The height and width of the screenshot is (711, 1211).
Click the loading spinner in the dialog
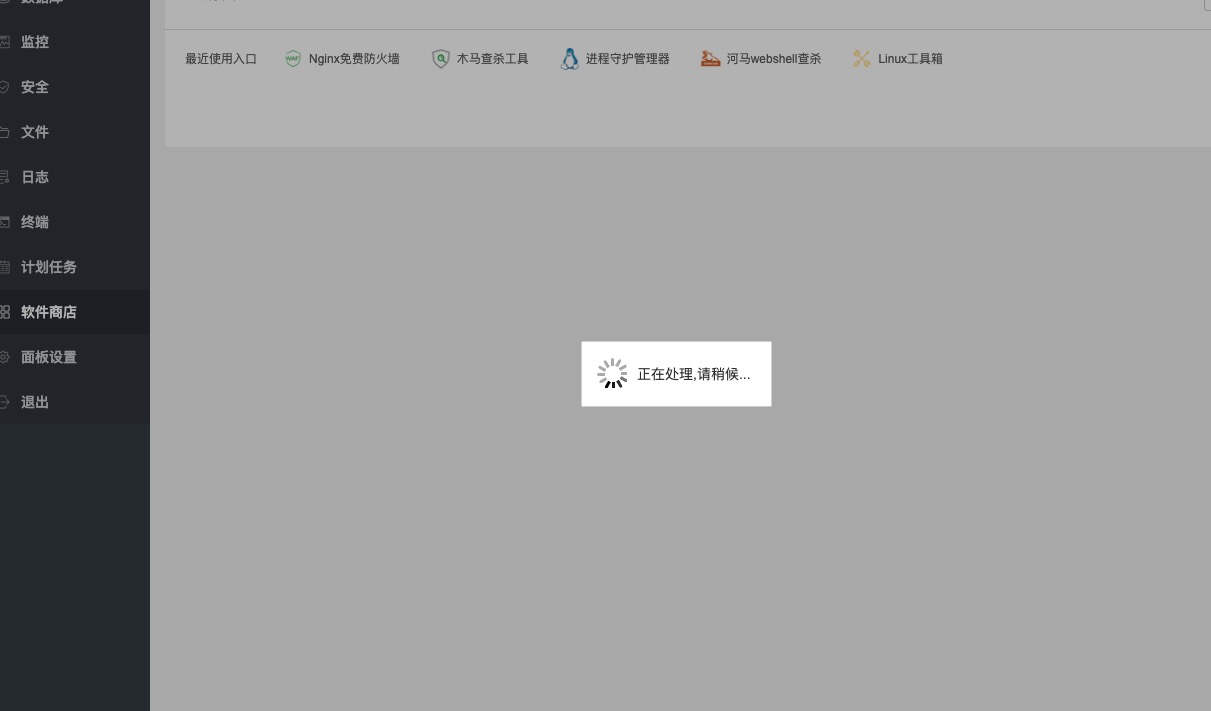point(612,374)
